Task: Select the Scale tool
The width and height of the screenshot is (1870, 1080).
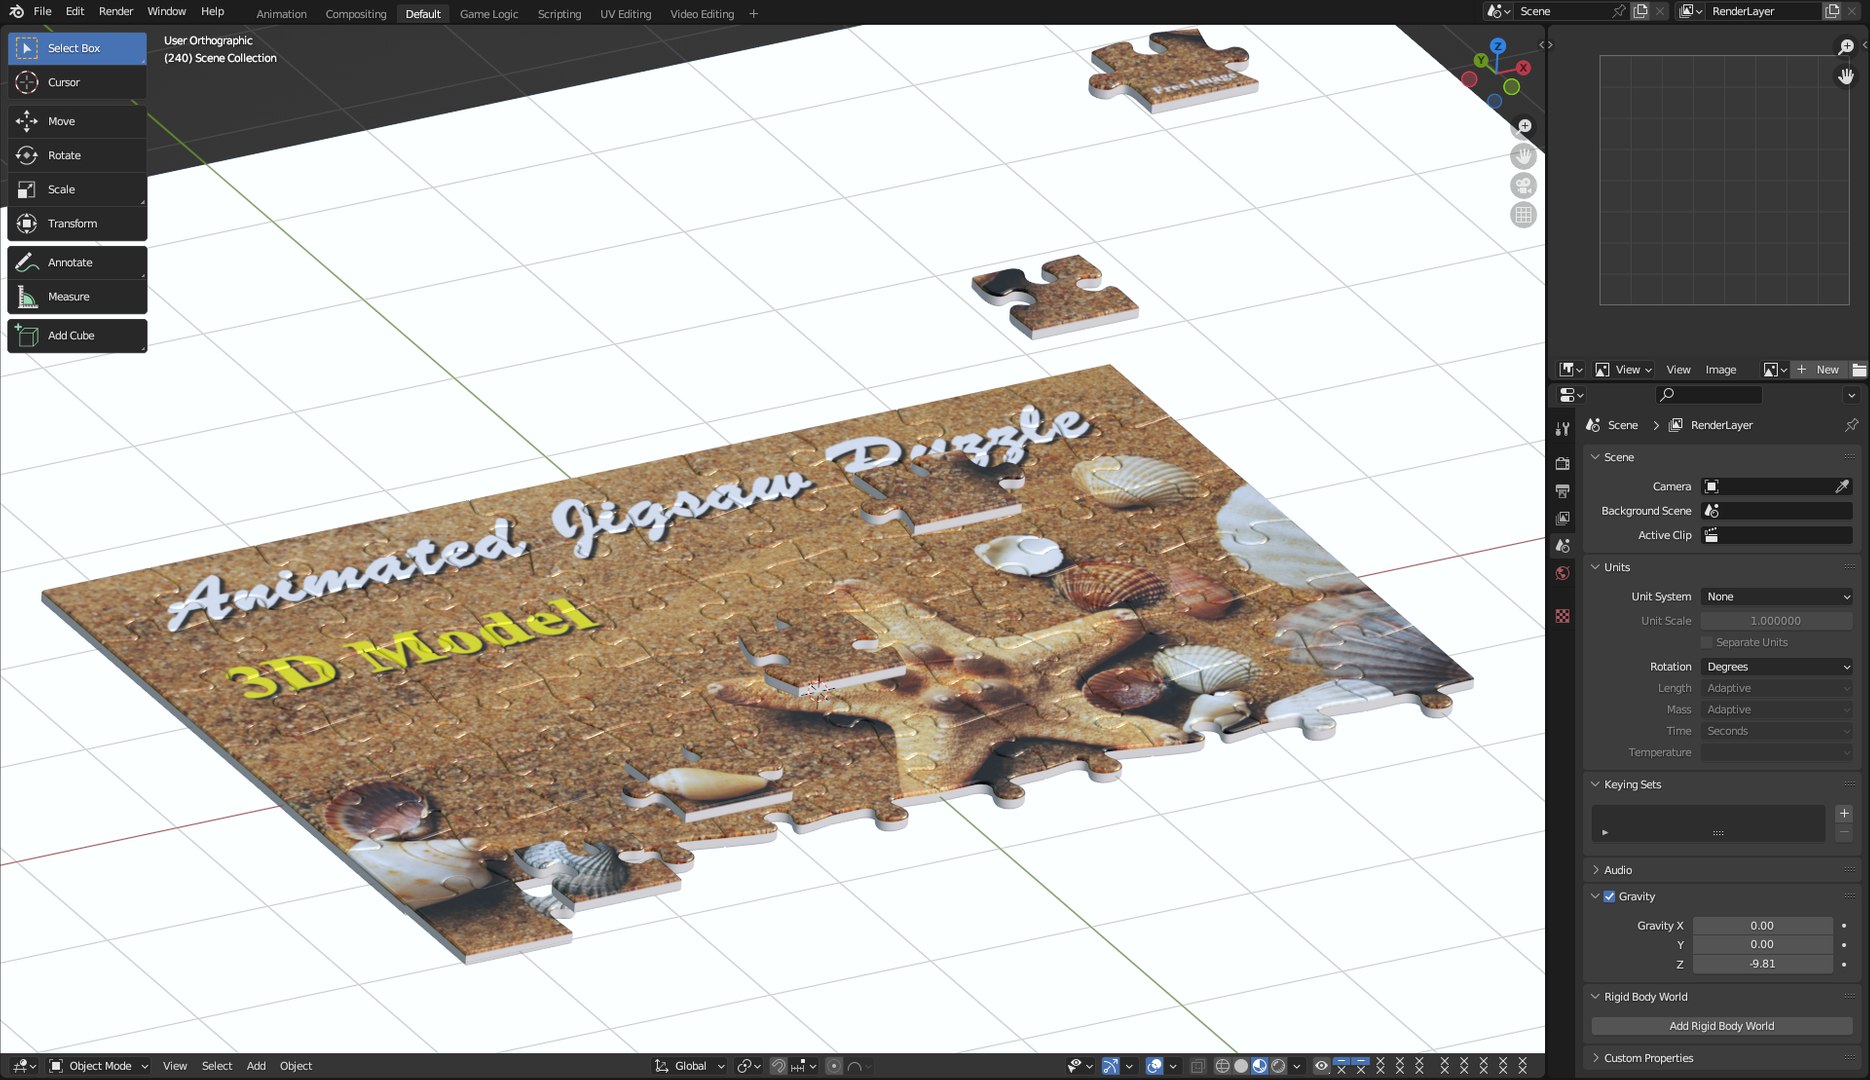Action: [x=77, y=189]
